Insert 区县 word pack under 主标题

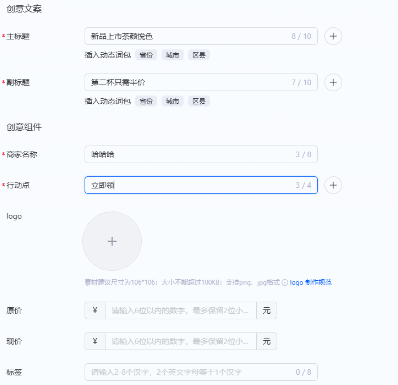[x=199, y=55]
